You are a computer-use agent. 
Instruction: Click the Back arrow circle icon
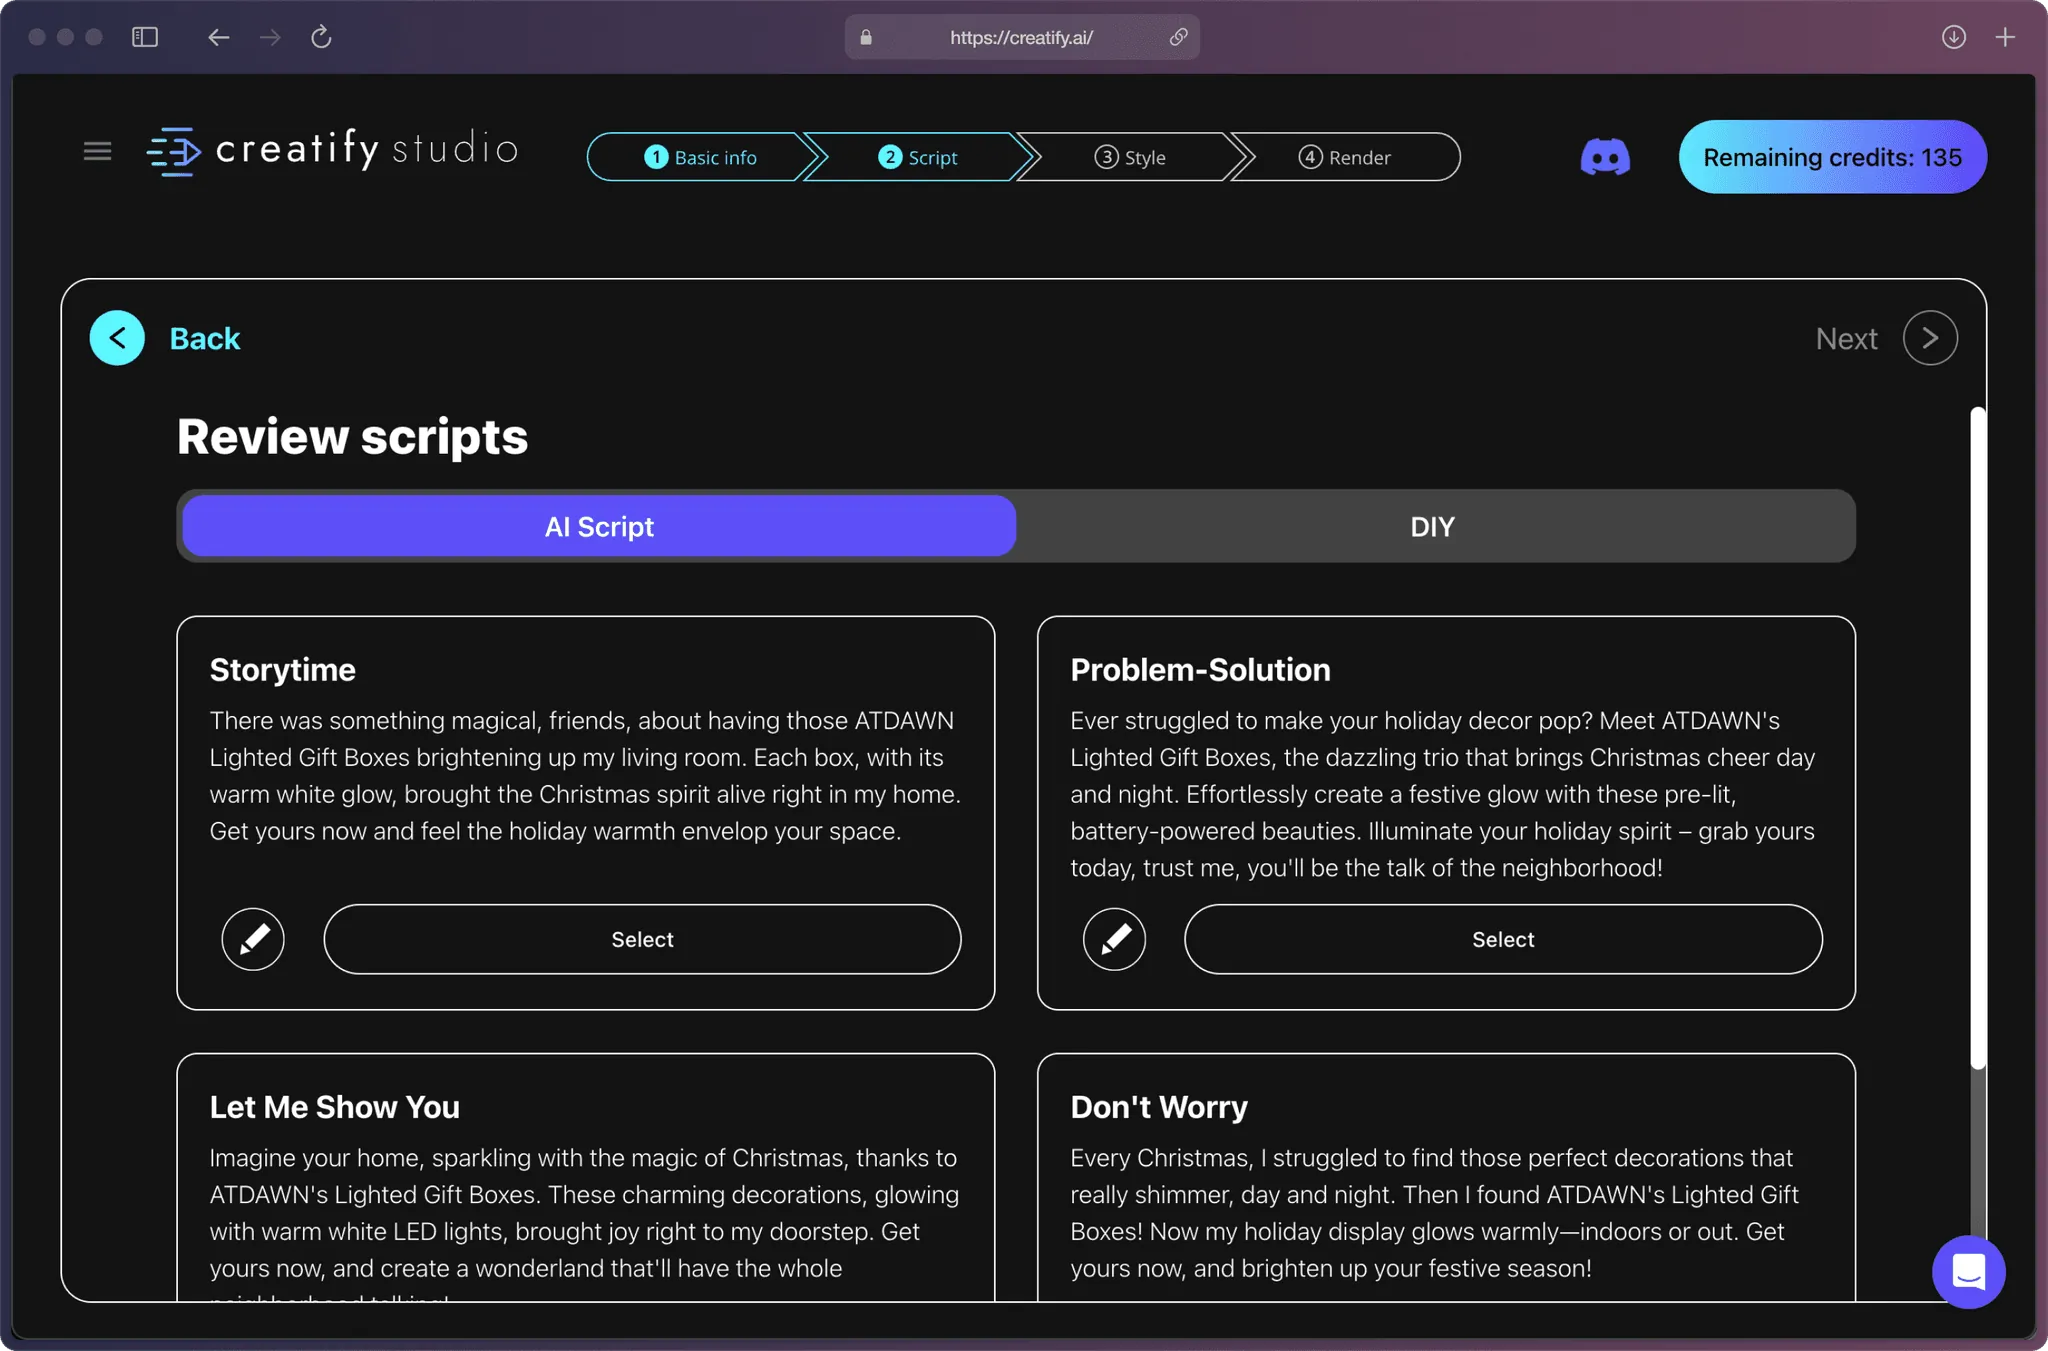coord(117,338)
